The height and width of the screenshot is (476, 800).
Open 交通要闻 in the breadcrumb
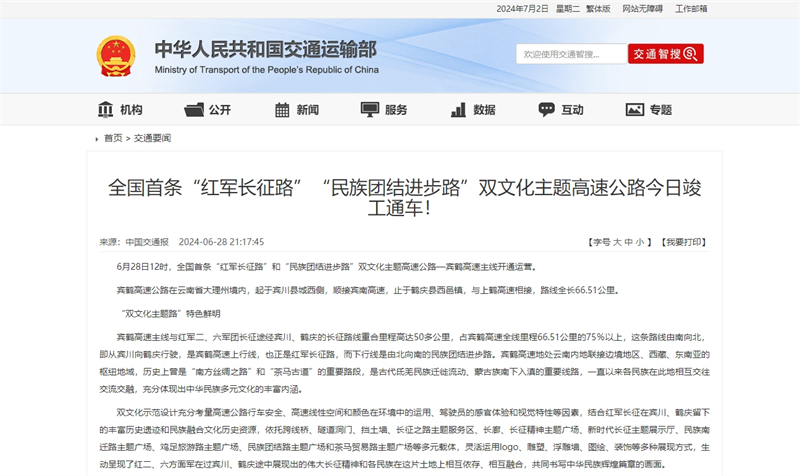pyautogui.click(x=153, y=138)
